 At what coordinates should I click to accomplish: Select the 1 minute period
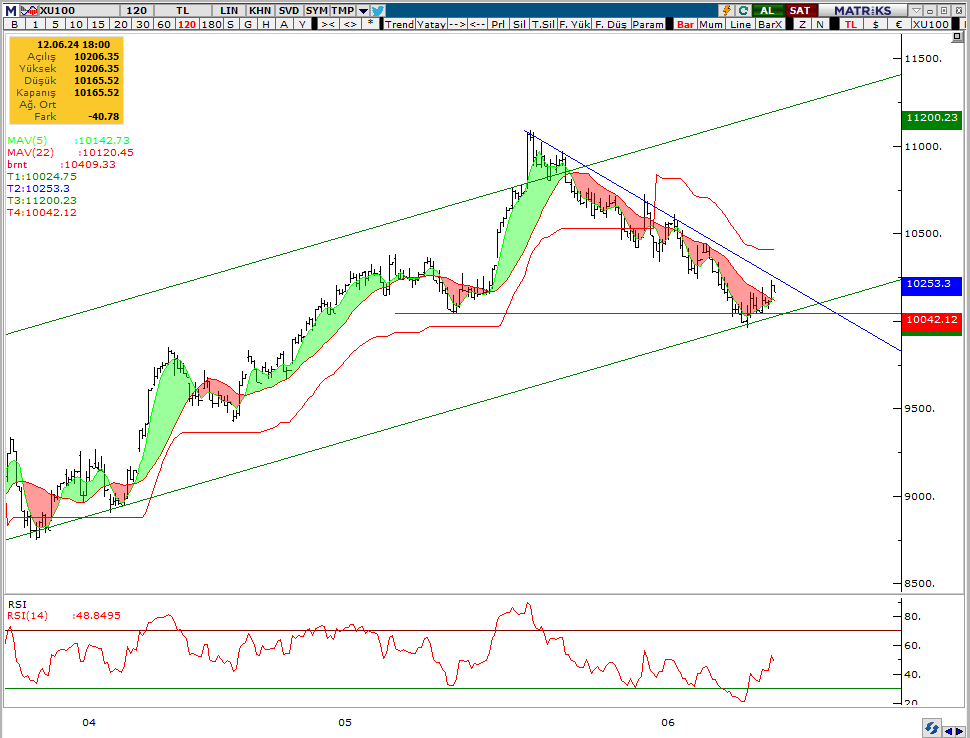point(35,24)
